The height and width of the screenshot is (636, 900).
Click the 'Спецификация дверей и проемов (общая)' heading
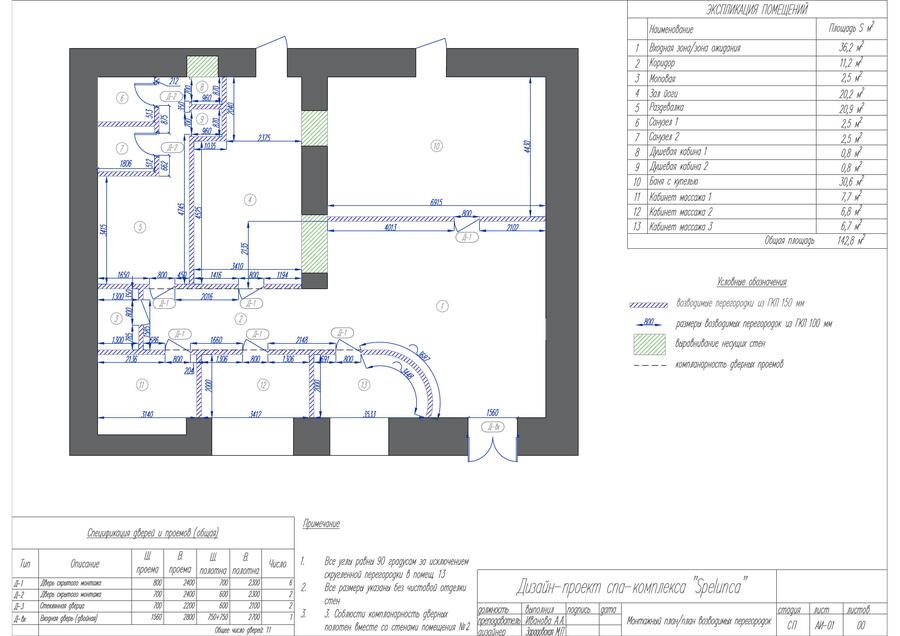(x=153, y=534)
